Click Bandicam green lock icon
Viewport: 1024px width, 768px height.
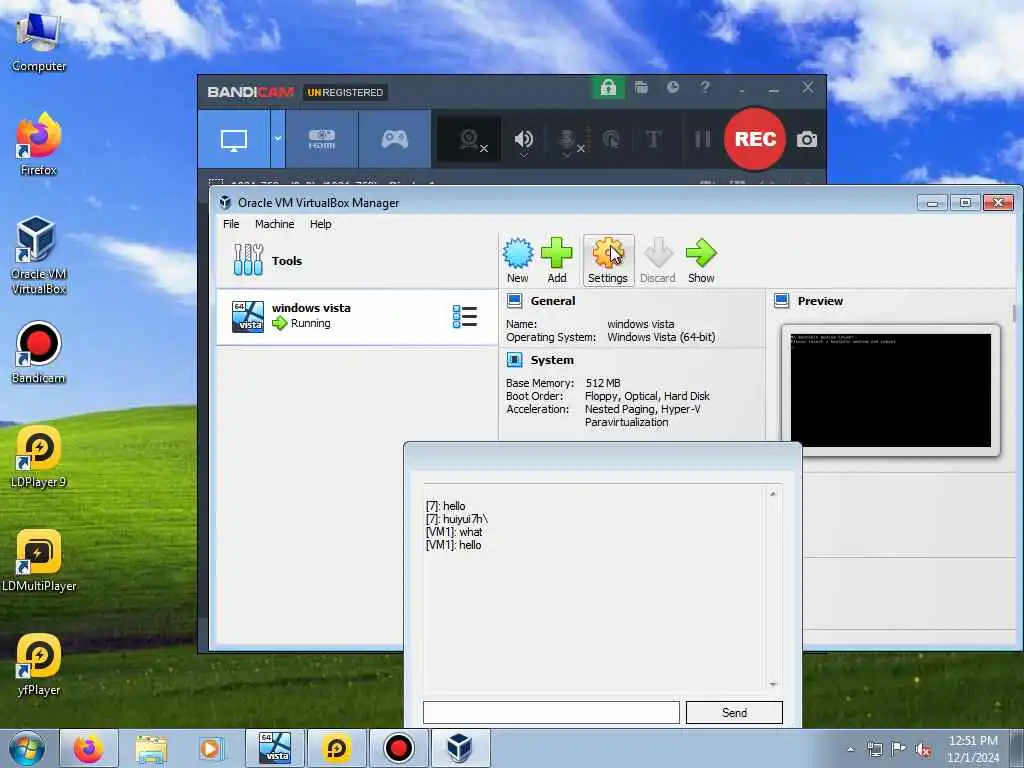(608, 88)
